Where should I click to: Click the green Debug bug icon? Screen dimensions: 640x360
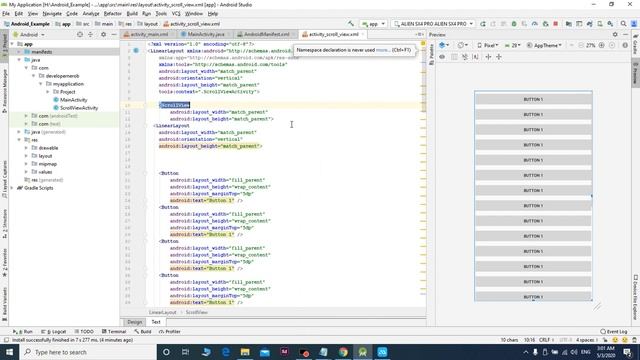click(514, 24)
